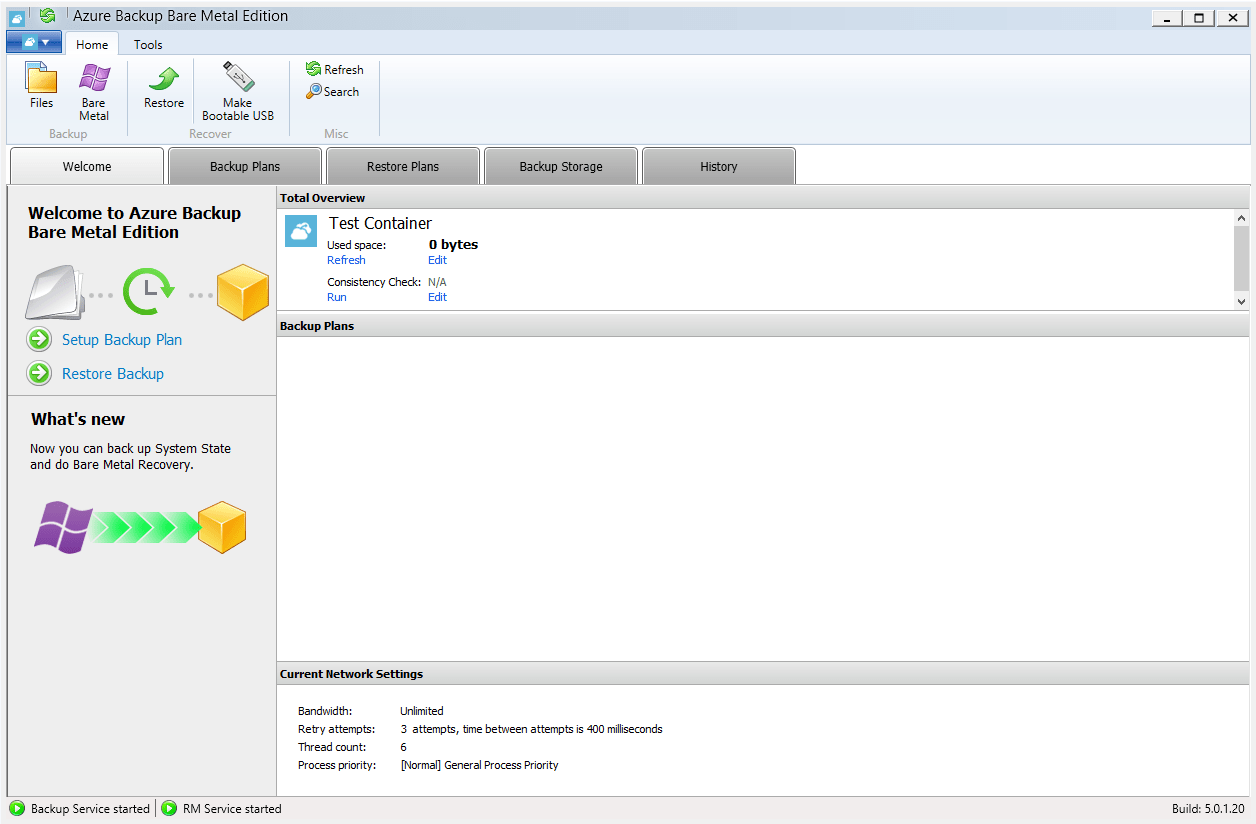Click Unlimited next to Bandwidth

pyautogui.click(x=421, y=711)
